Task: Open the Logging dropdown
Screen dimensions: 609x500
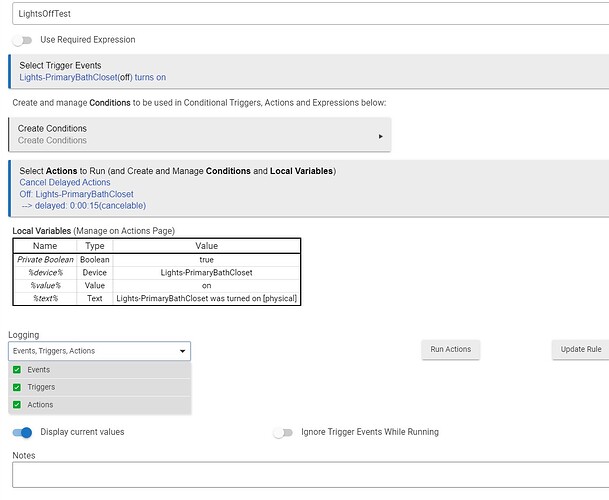Action: point(98,351)
